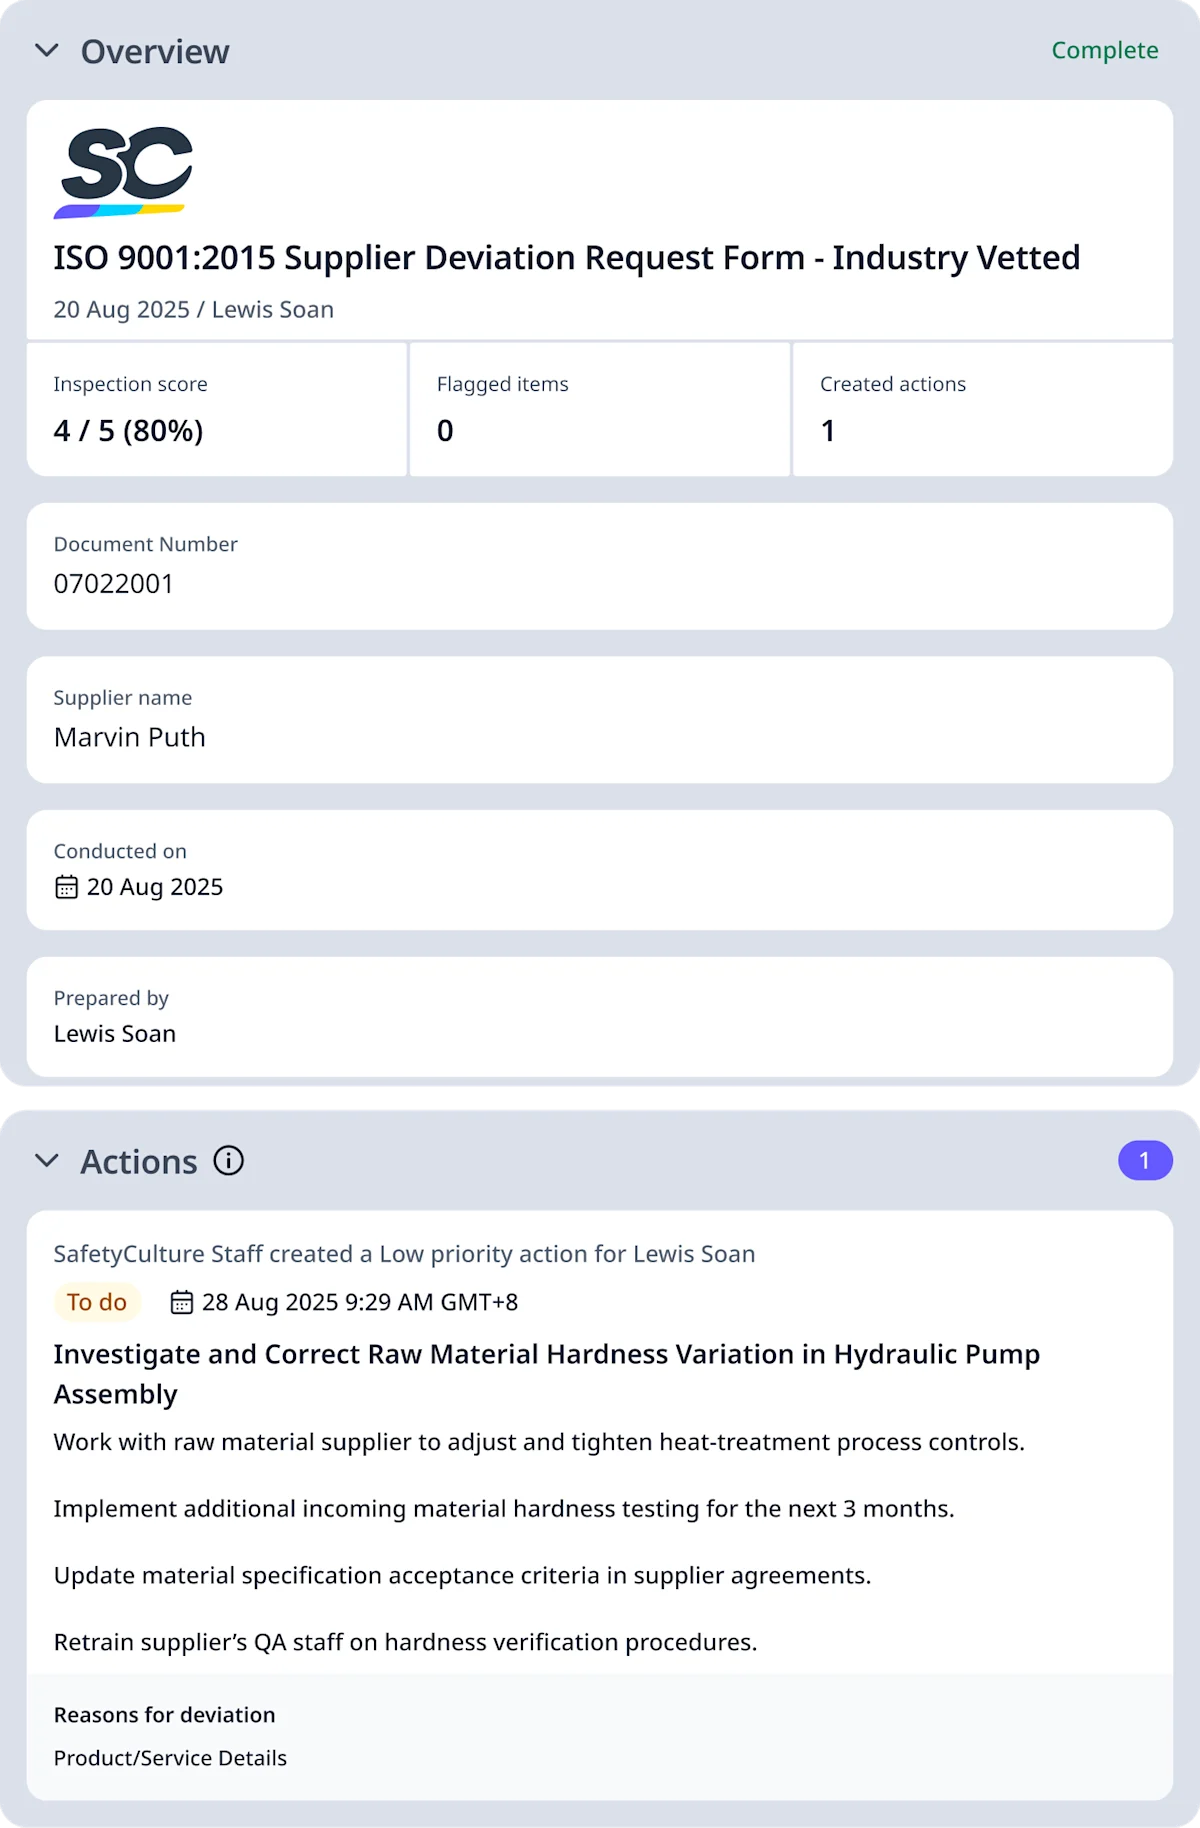
Task: Click the Complete status label
Action: pyautogui.click(x=1104, y=50)
